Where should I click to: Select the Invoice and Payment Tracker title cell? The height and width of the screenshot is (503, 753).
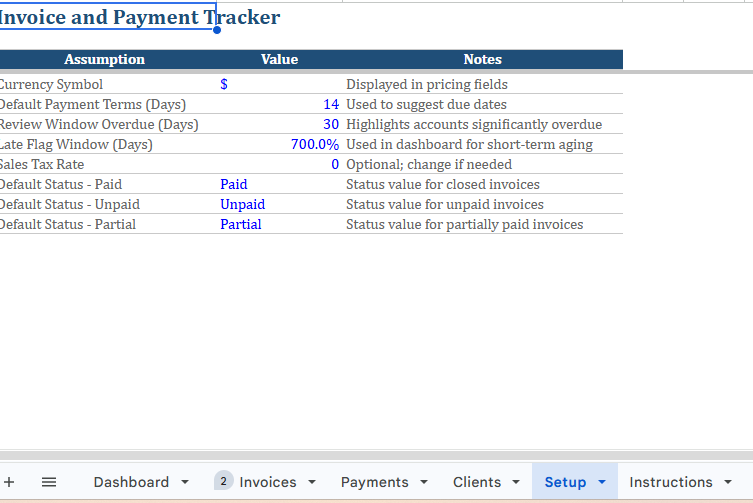pos(108,16)
